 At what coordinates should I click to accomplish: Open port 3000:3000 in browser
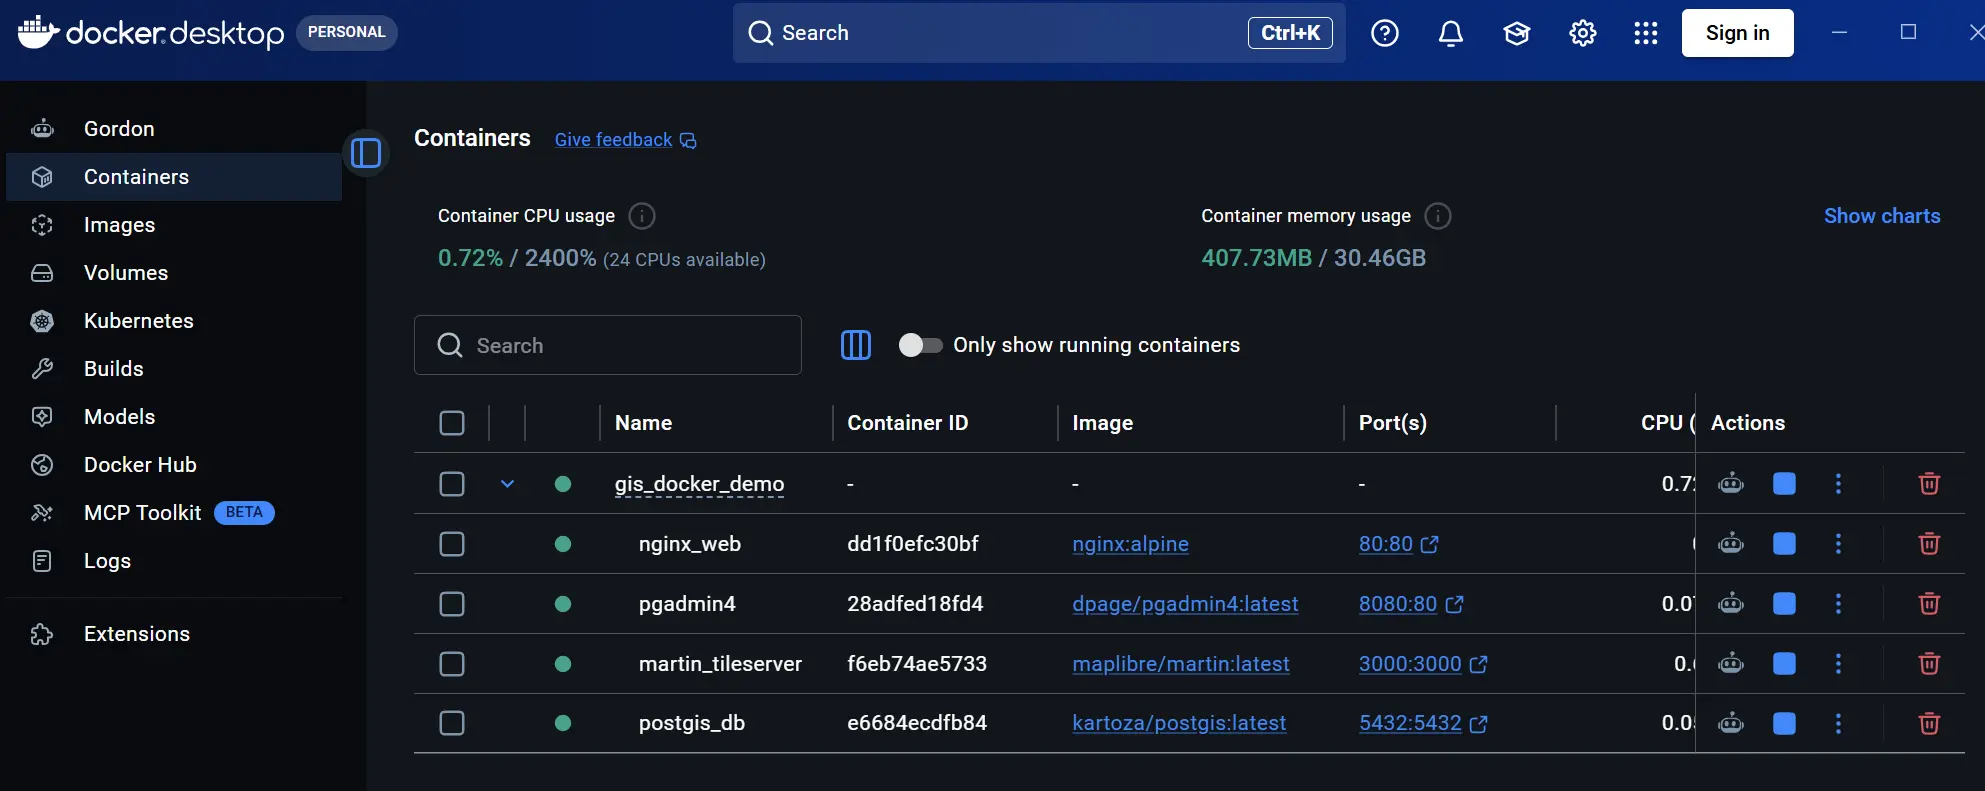[x=1423, y=664]
